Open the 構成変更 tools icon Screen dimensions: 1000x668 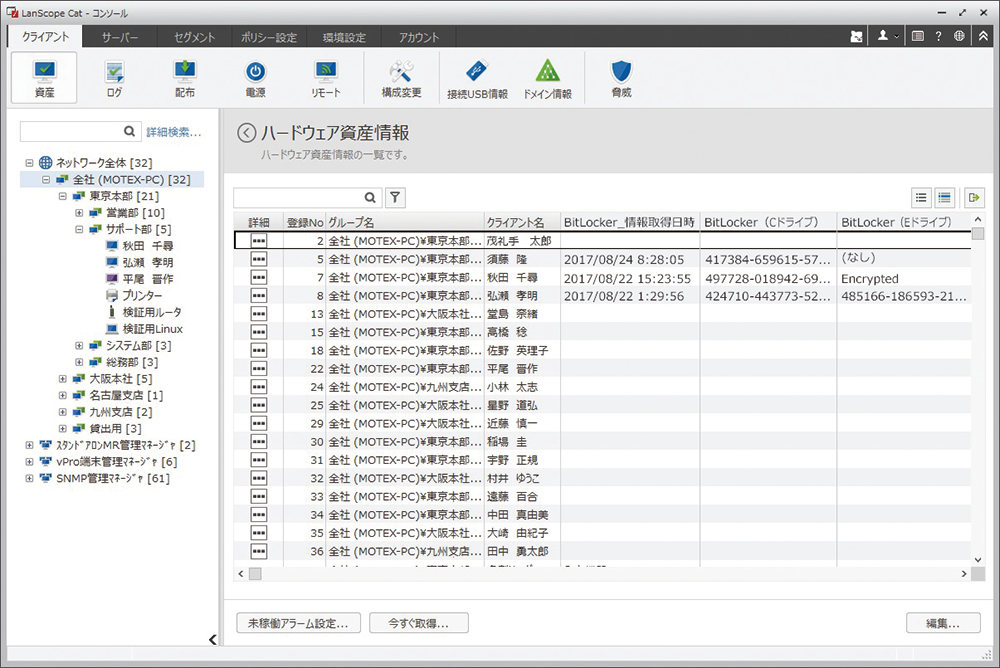(401, 78)
